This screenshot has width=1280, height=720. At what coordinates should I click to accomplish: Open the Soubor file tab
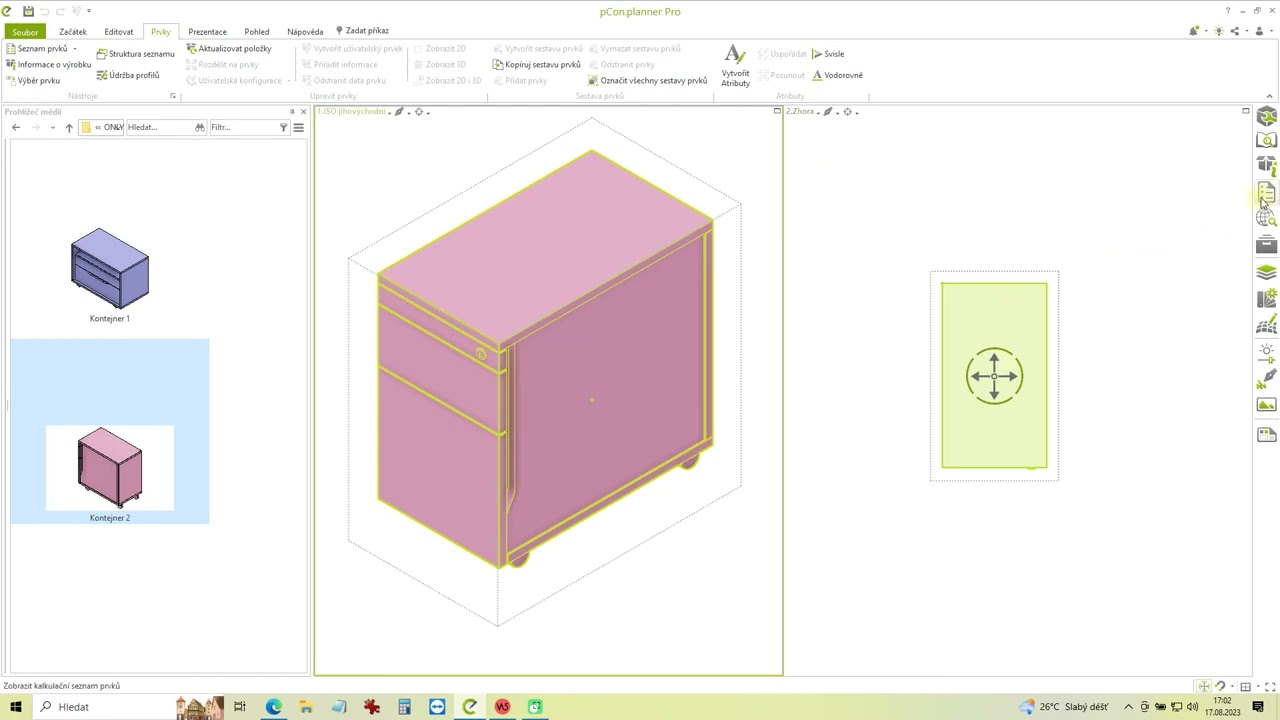click(25, 32)
